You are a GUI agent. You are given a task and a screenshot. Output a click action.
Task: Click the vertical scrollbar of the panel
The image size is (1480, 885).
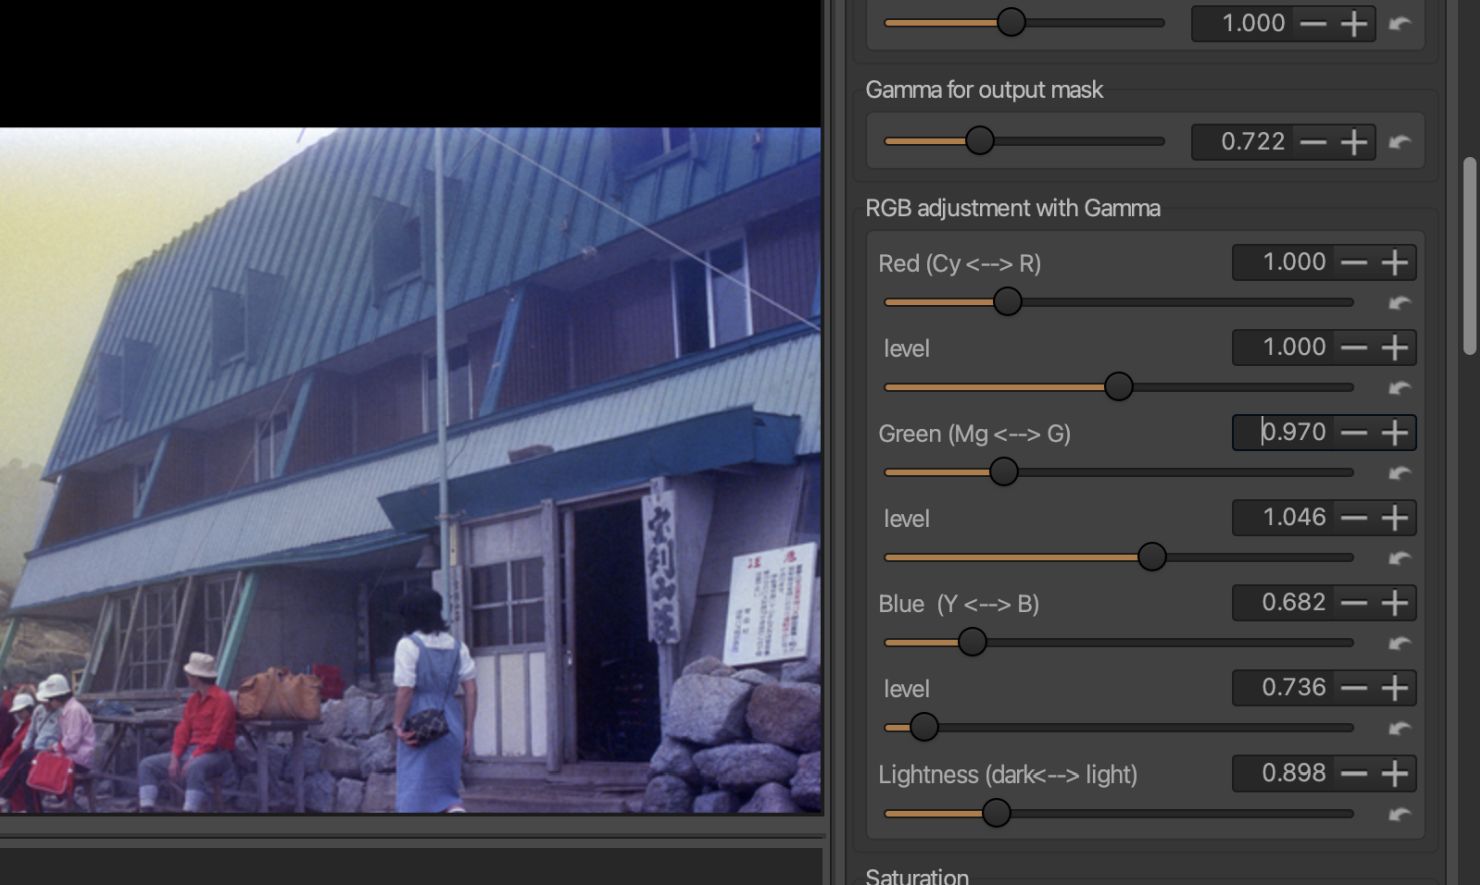point(1469,255)
